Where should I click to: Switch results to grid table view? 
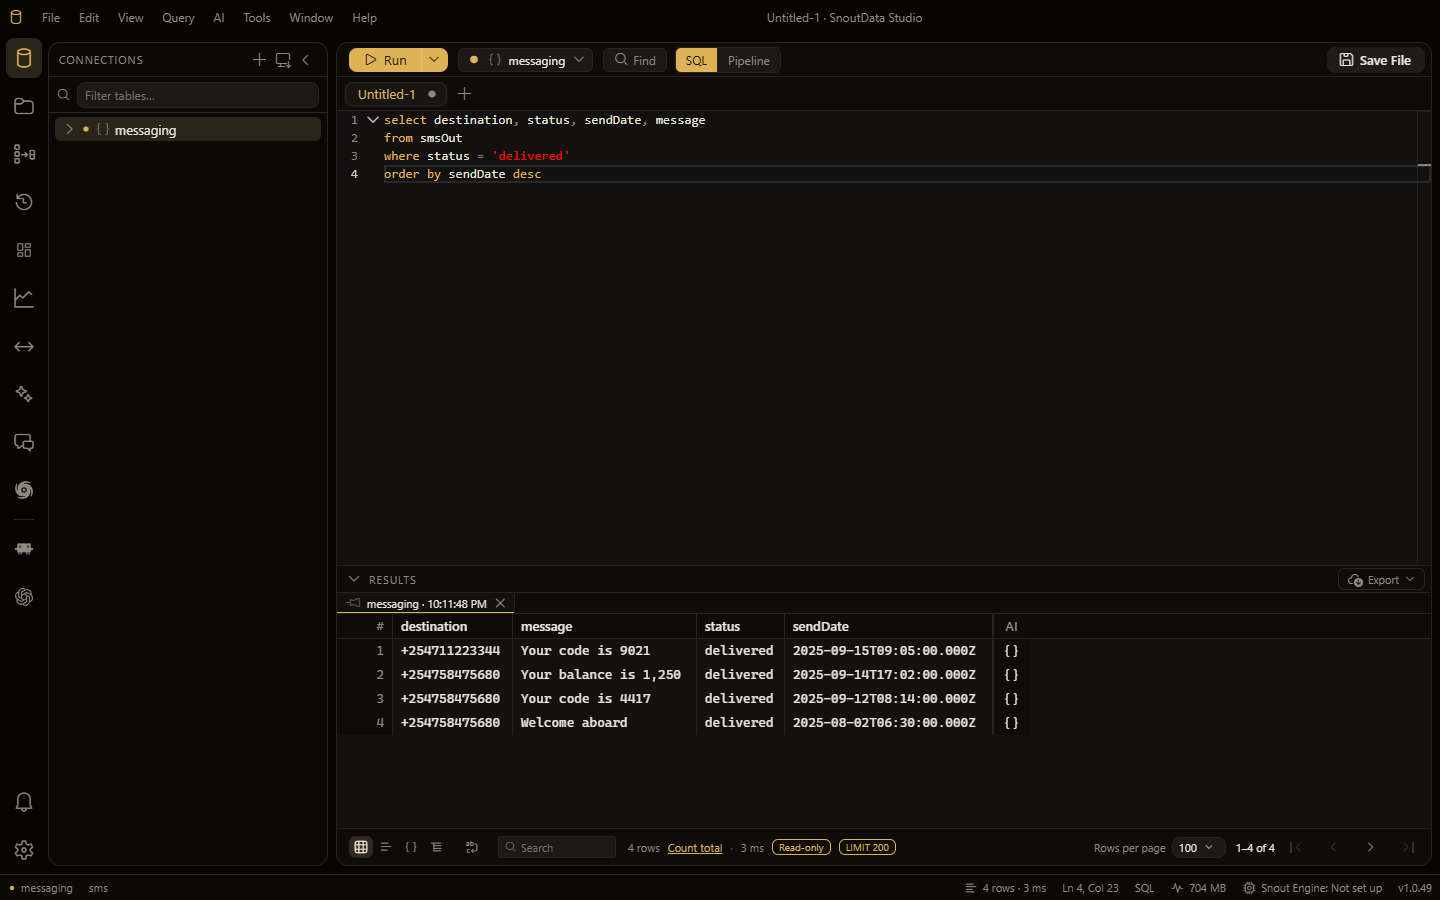coord(361,847)
